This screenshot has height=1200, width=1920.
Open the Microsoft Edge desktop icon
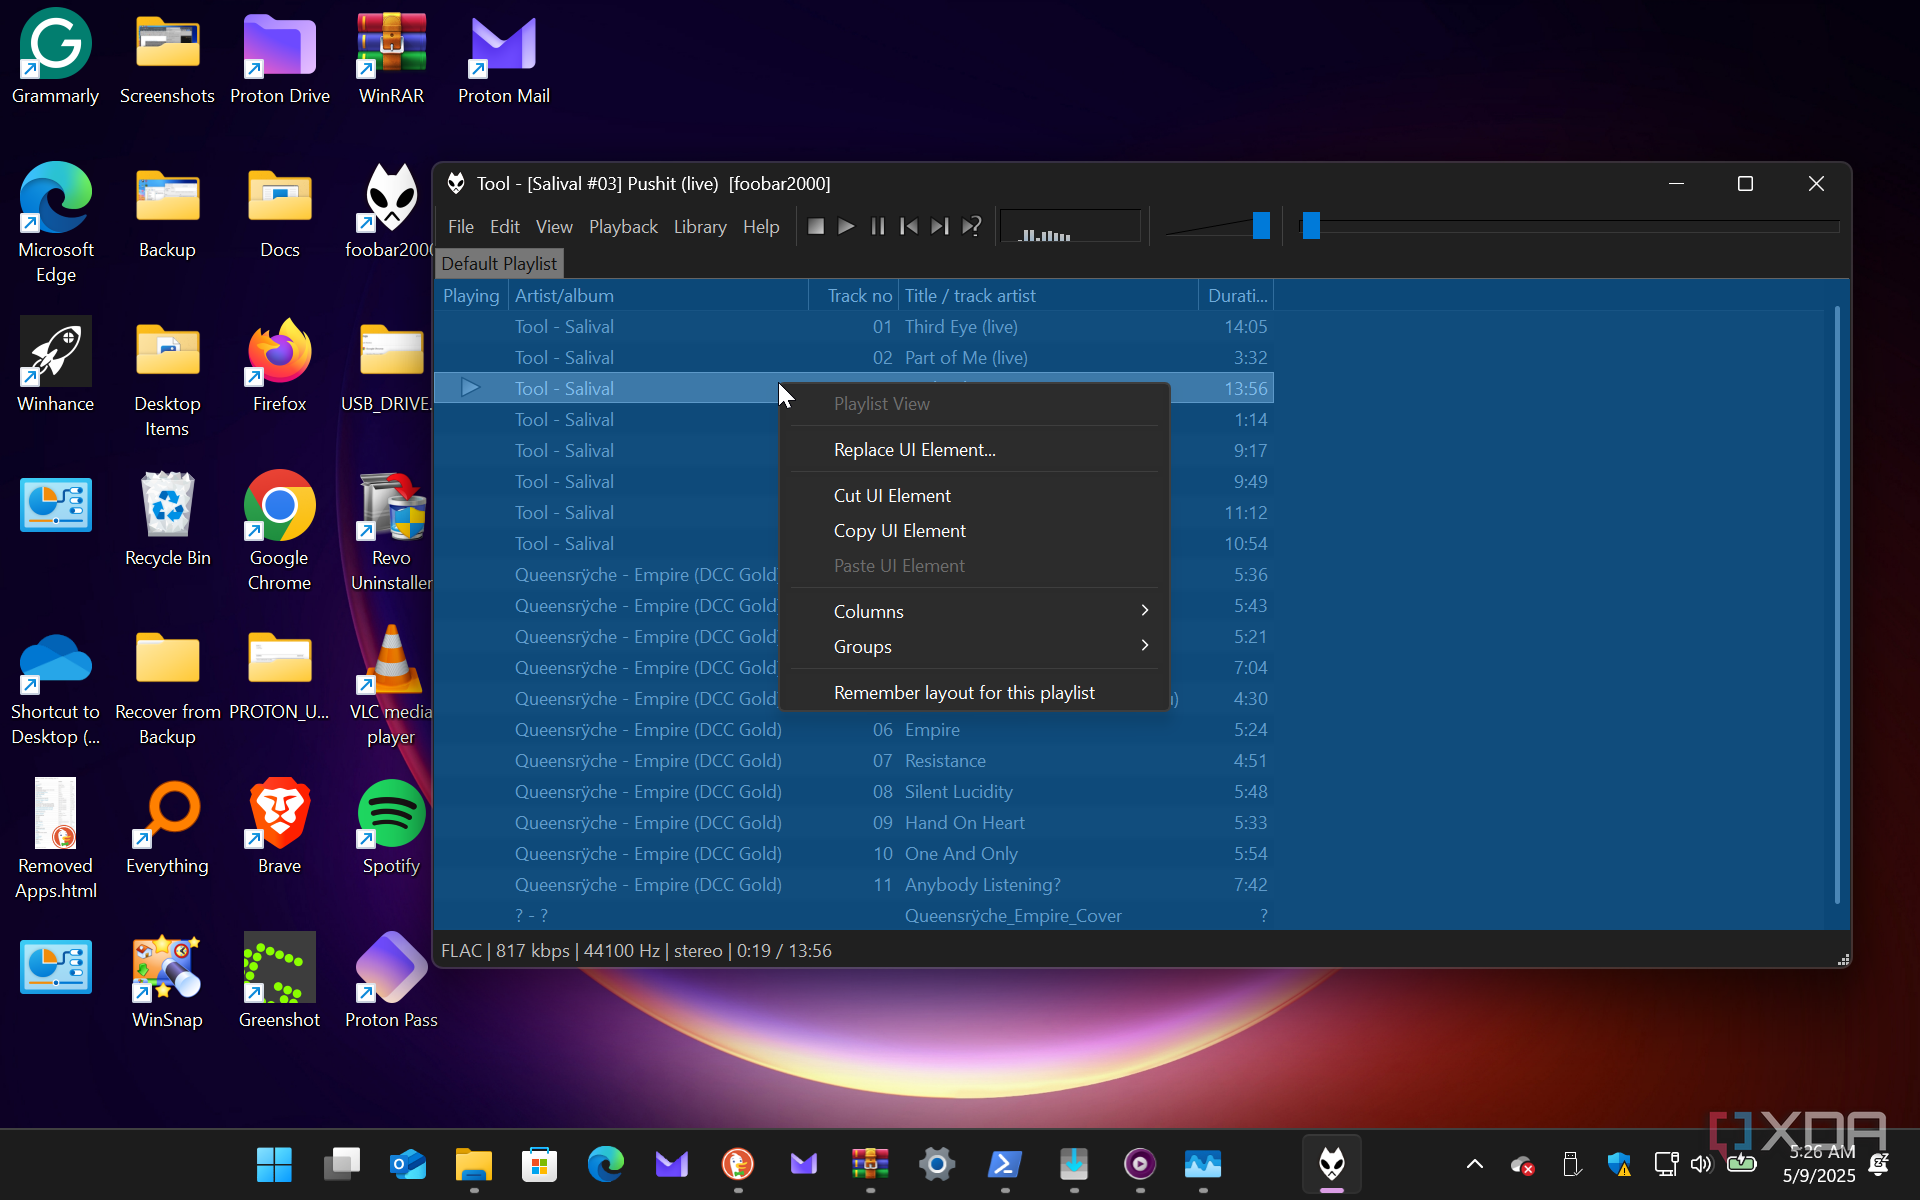(x=55, y=222)
